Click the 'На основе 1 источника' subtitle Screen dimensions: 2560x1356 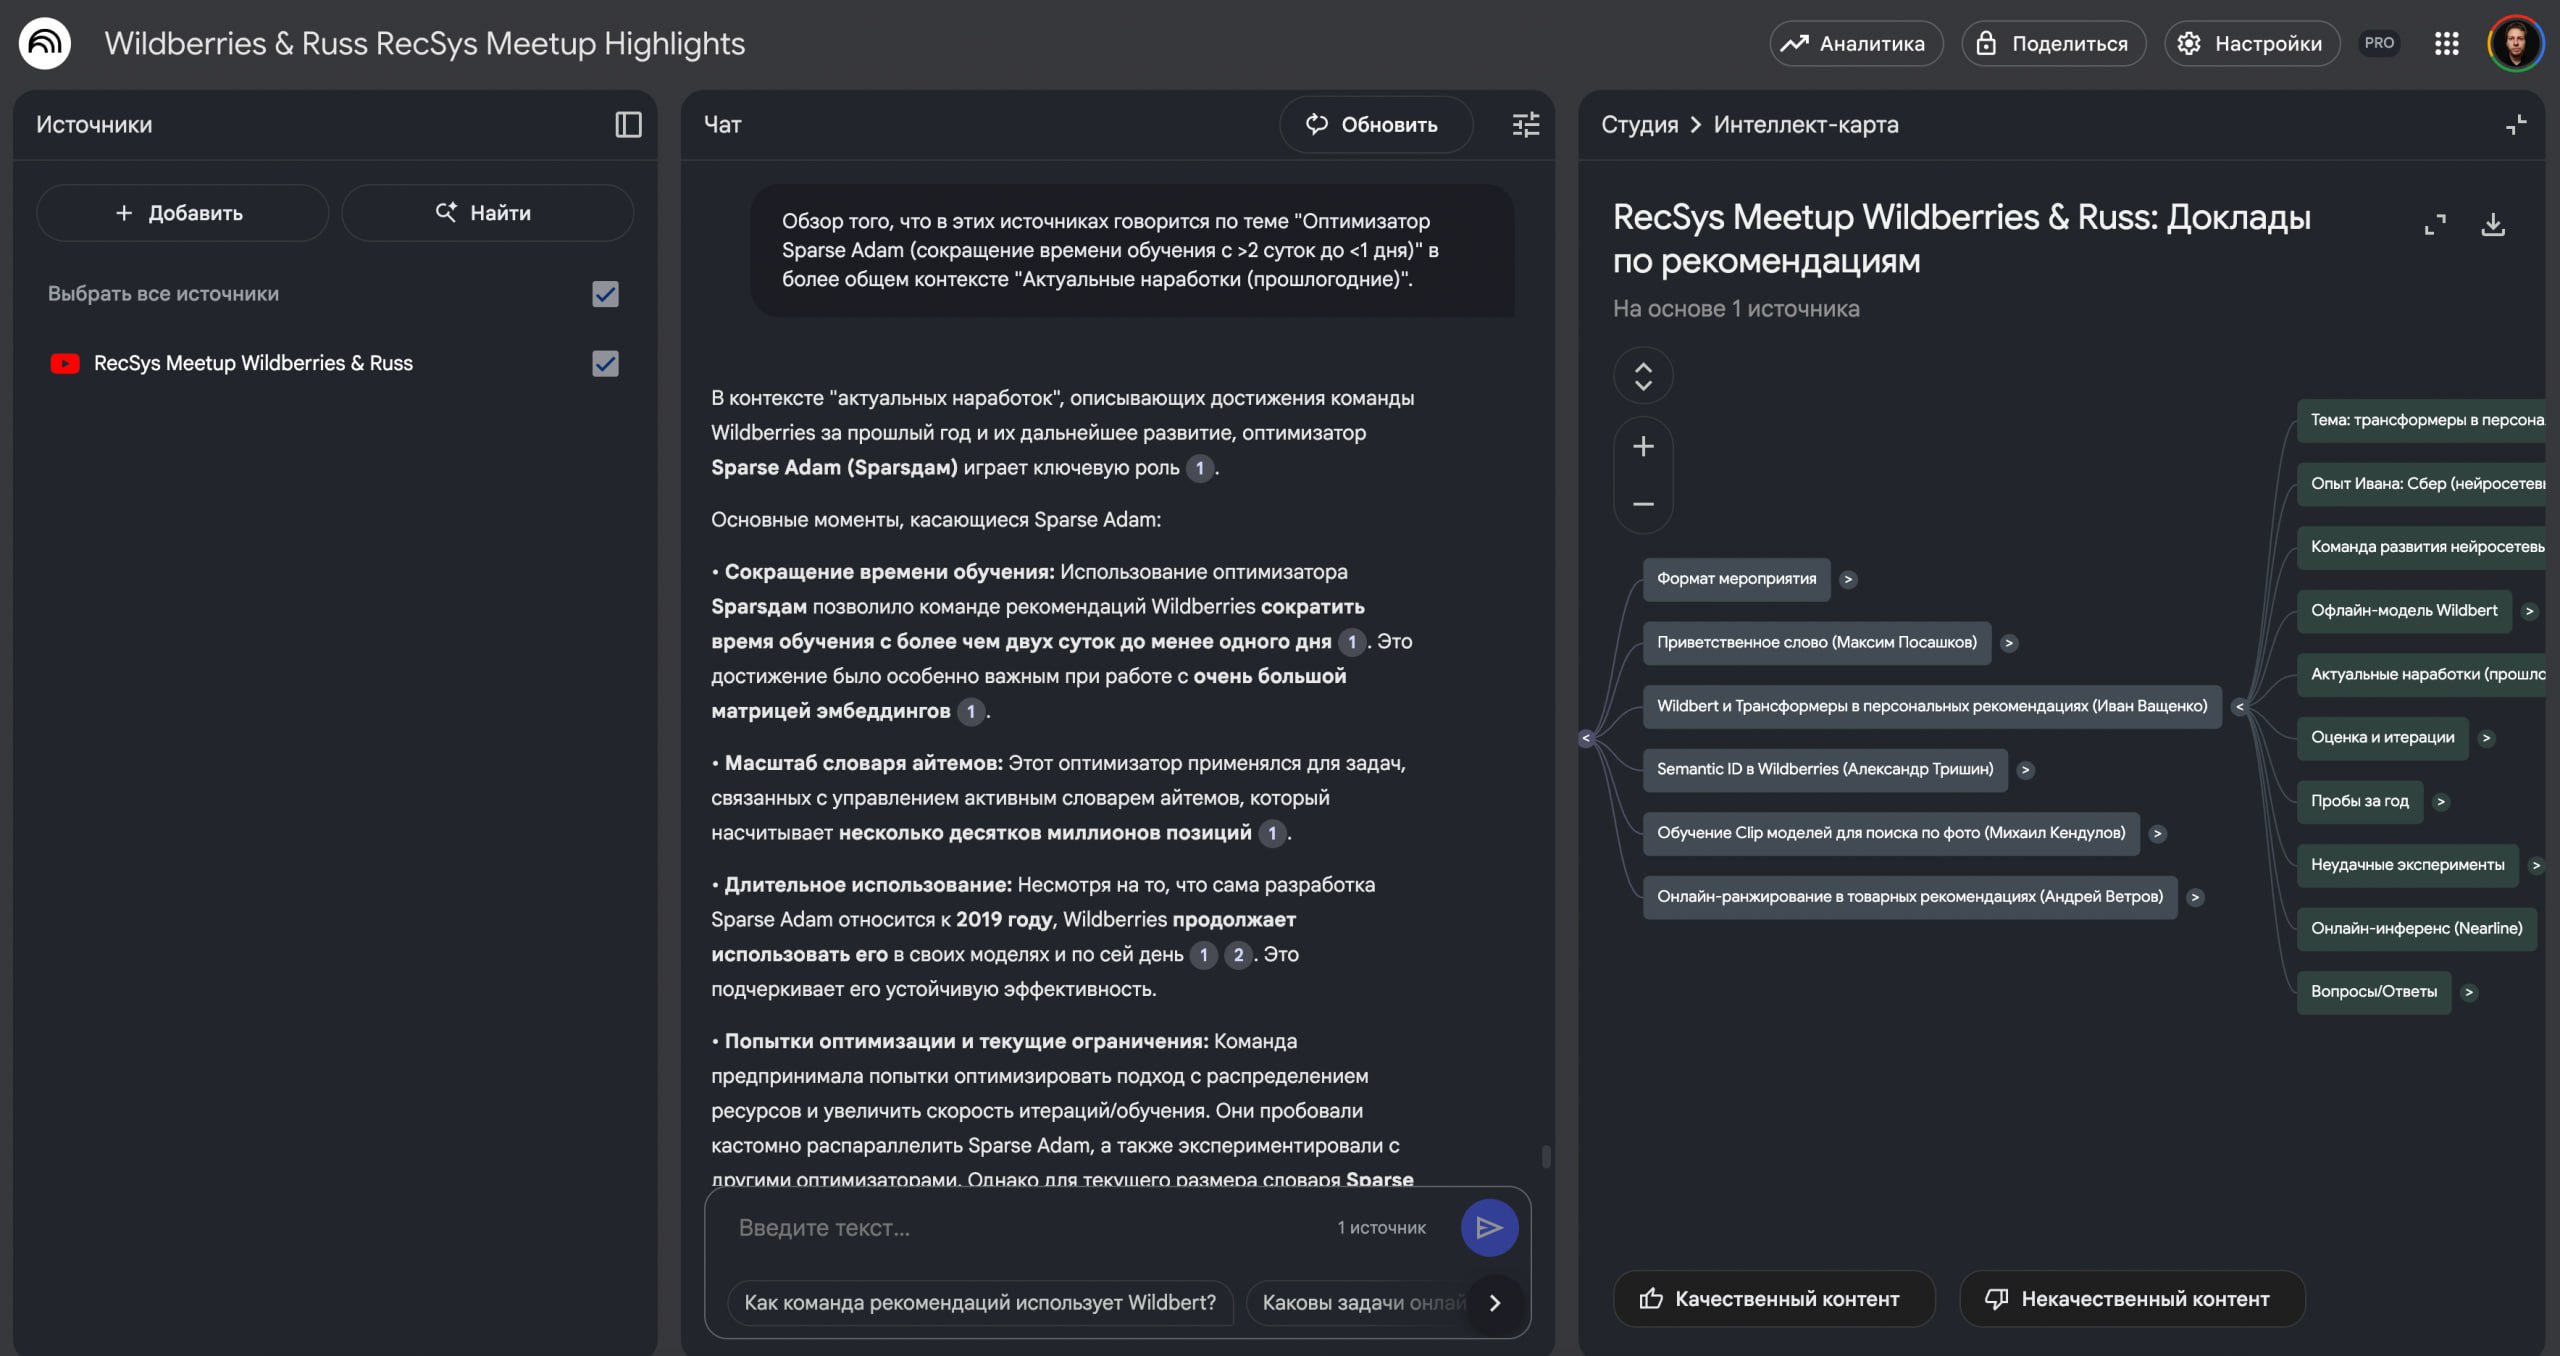(x=1736, y=309)
